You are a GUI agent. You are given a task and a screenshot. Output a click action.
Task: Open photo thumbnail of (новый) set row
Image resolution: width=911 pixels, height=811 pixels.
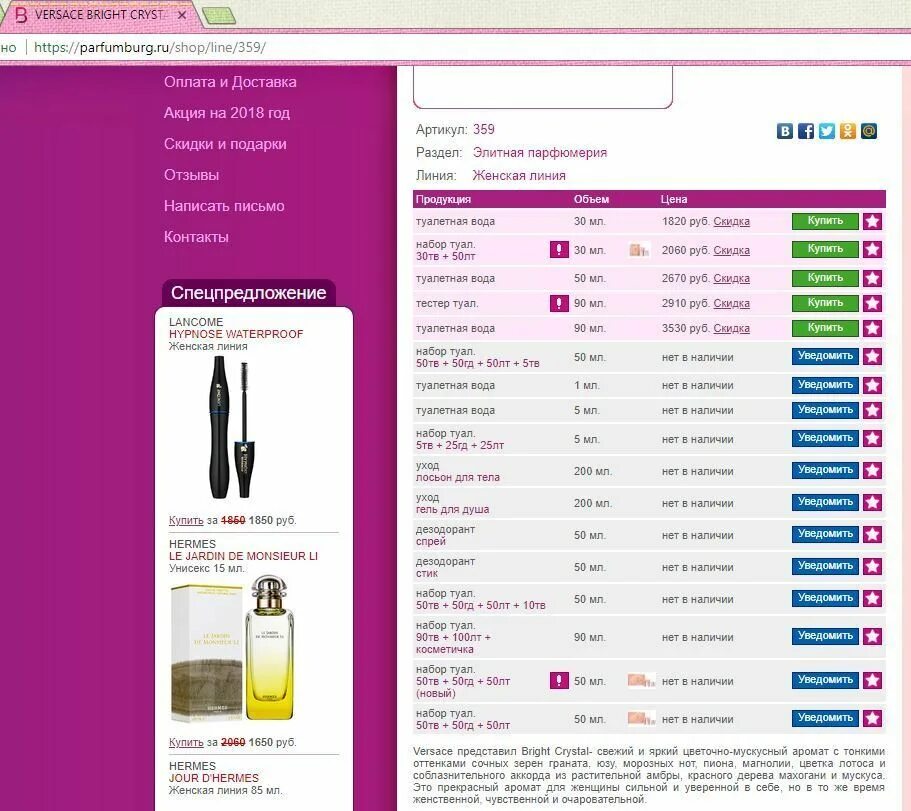pos(641,680)
